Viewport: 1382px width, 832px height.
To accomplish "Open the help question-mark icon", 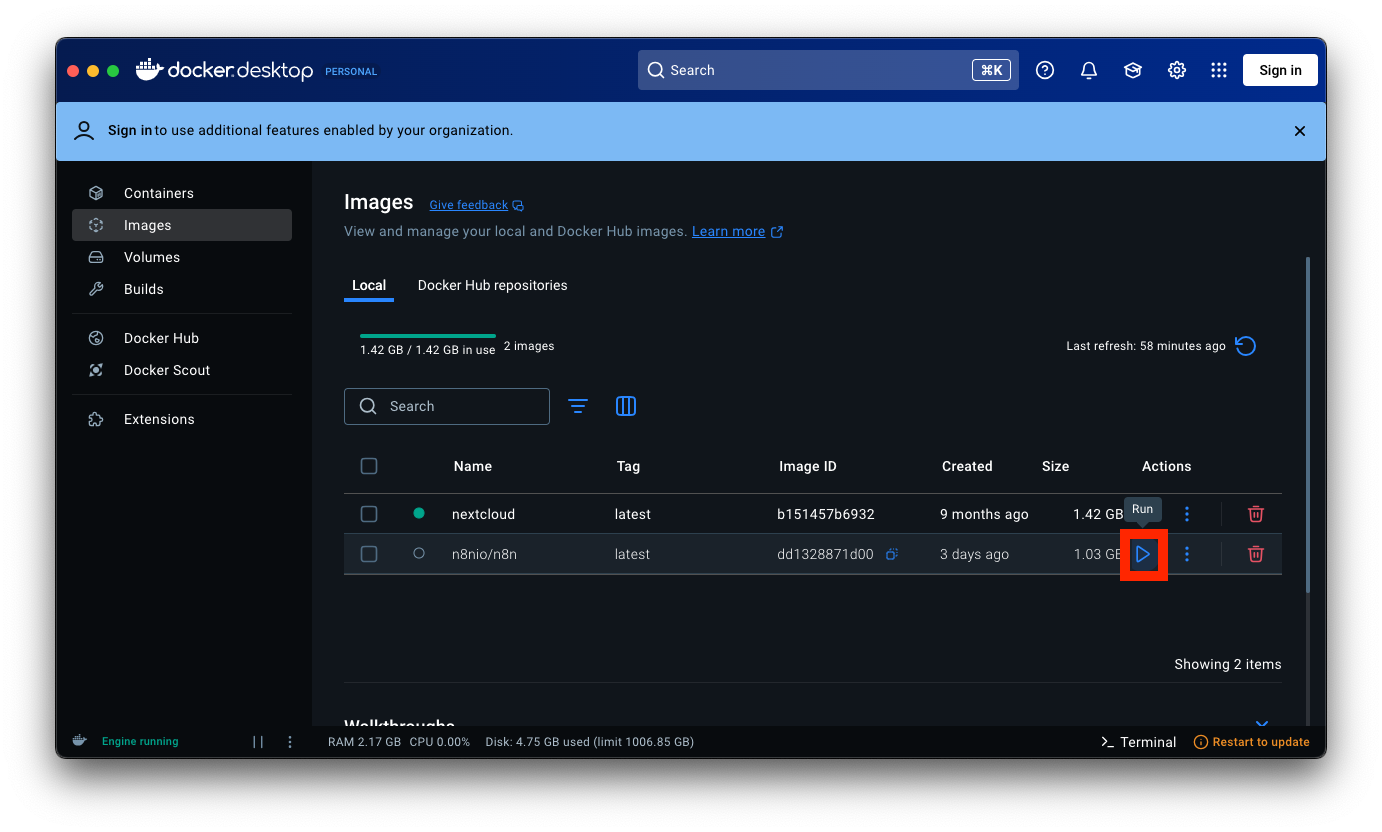I will pyautogui.click(x=1045, y=70).
